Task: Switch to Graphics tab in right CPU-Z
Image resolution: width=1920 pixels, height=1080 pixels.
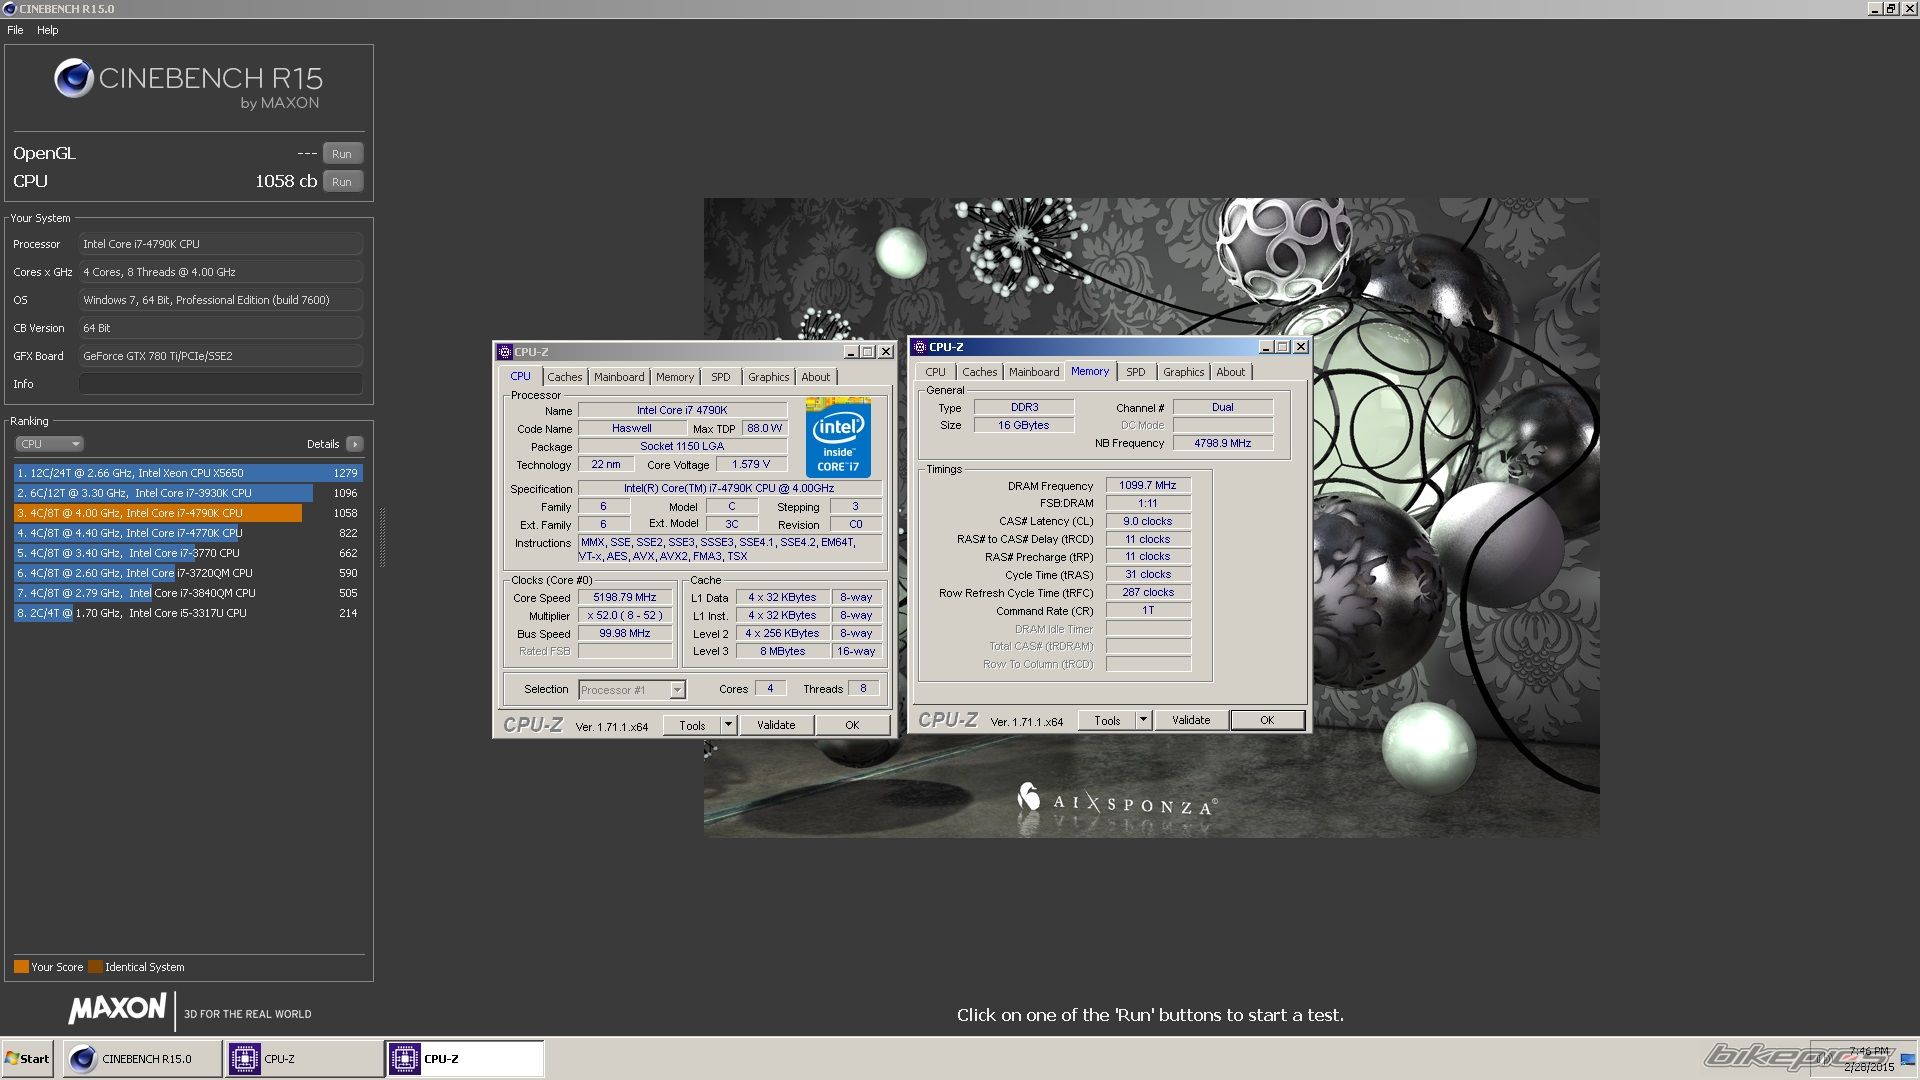Action: [1183, 372]
